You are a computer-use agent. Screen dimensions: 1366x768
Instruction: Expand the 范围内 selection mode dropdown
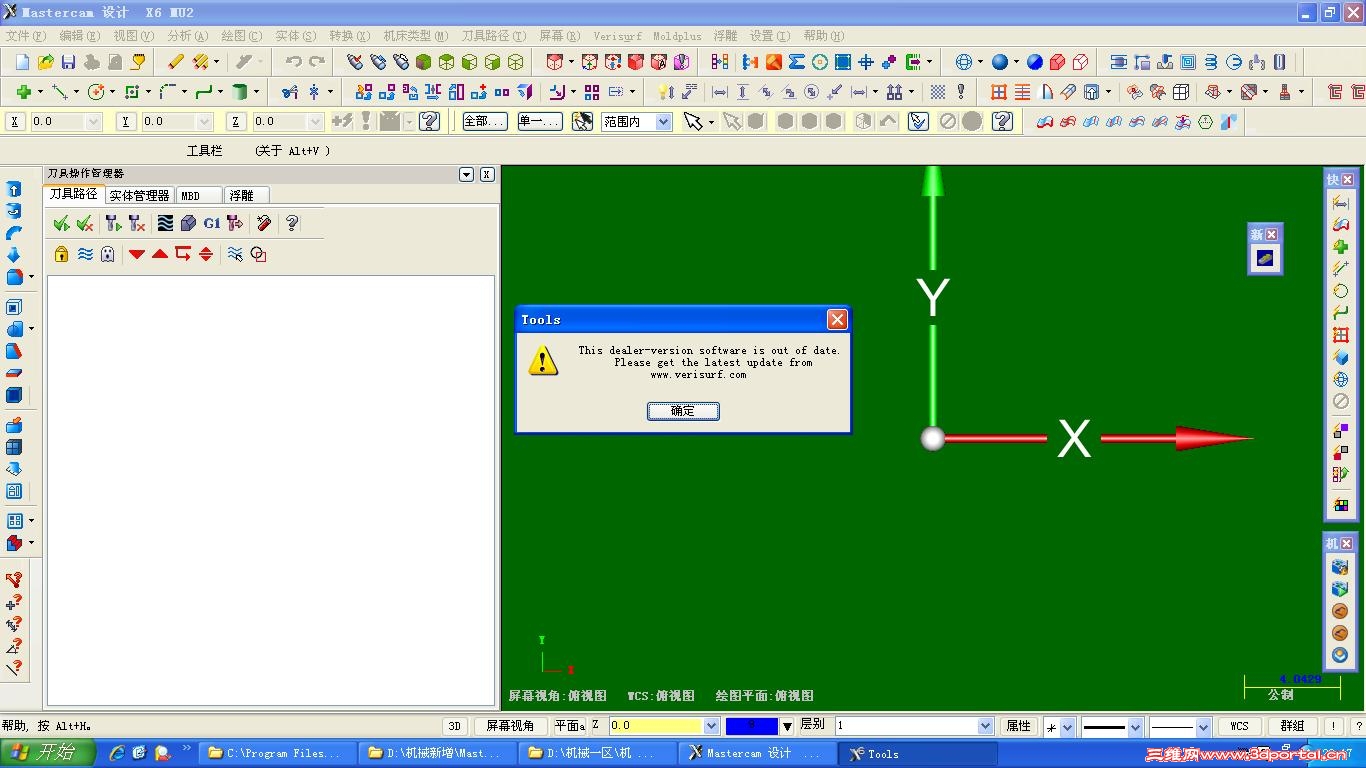coord(663,122)
